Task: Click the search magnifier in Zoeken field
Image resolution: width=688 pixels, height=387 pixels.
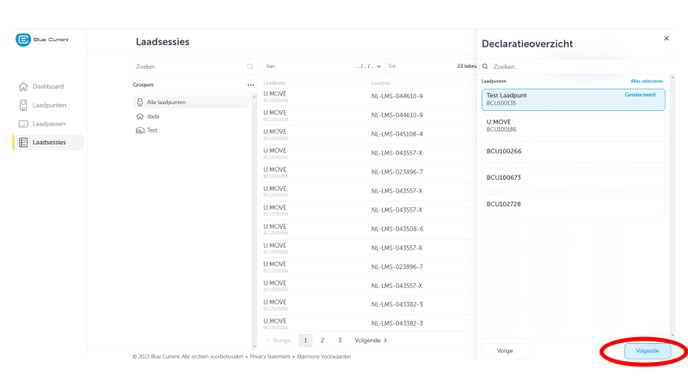Action: (x=250, y=67)
